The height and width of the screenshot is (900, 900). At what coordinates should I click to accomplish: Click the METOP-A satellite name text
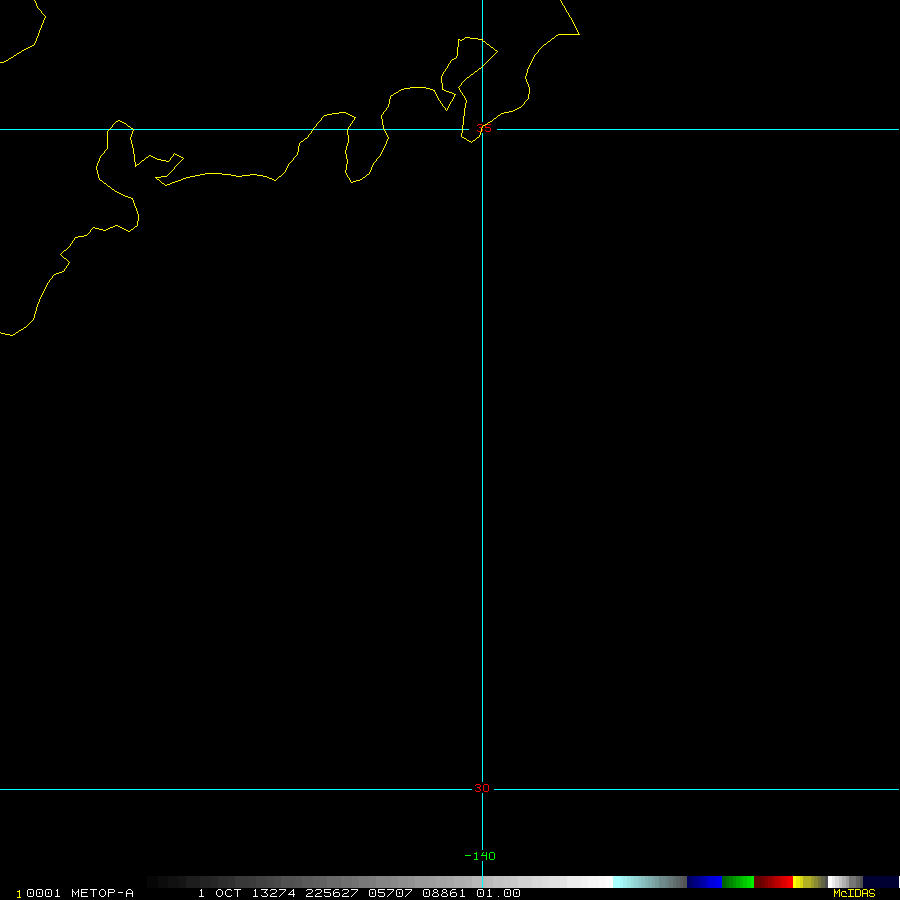102,893
